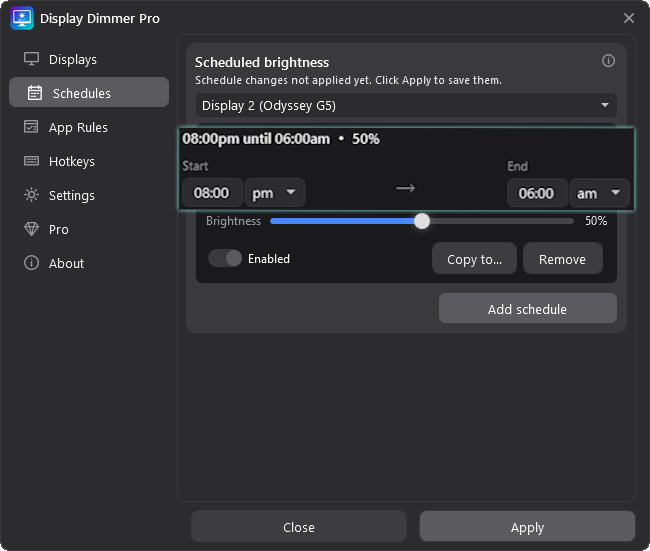Click the 50% brightness value label
Image resolution: width=650 pixels, height=551 pixels.
coord(596,221)
